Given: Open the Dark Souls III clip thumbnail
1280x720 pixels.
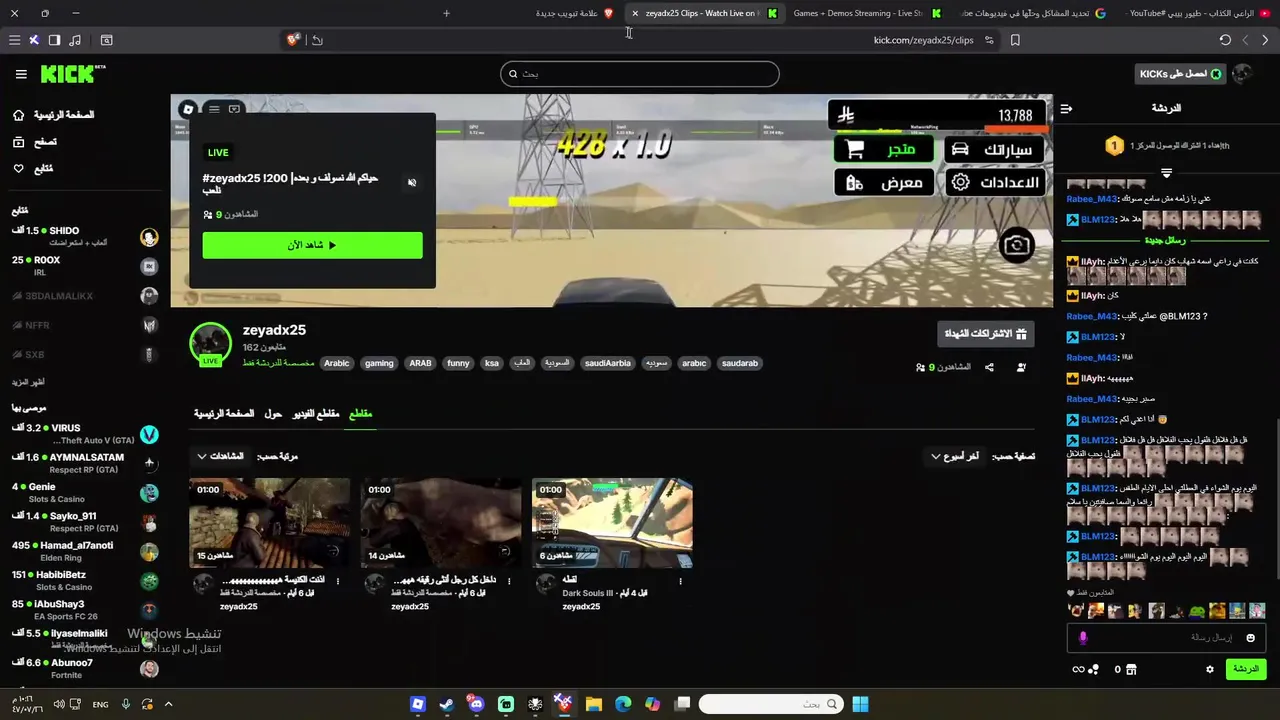Looking at the screenshot, I should tap(612, 523).
